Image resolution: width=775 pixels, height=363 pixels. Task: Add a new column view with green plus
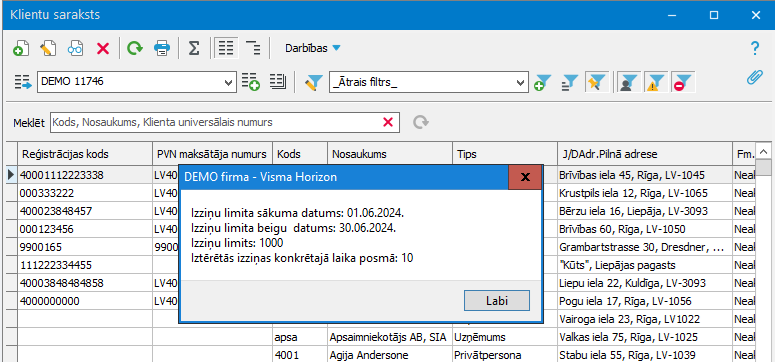251,82
